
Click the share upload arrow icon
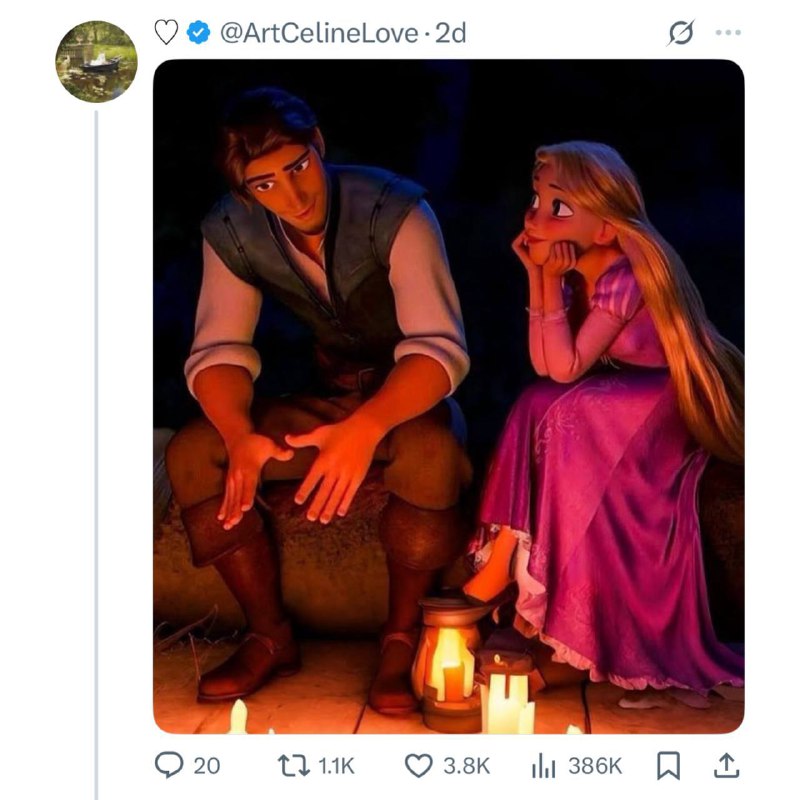coord(728,766)
